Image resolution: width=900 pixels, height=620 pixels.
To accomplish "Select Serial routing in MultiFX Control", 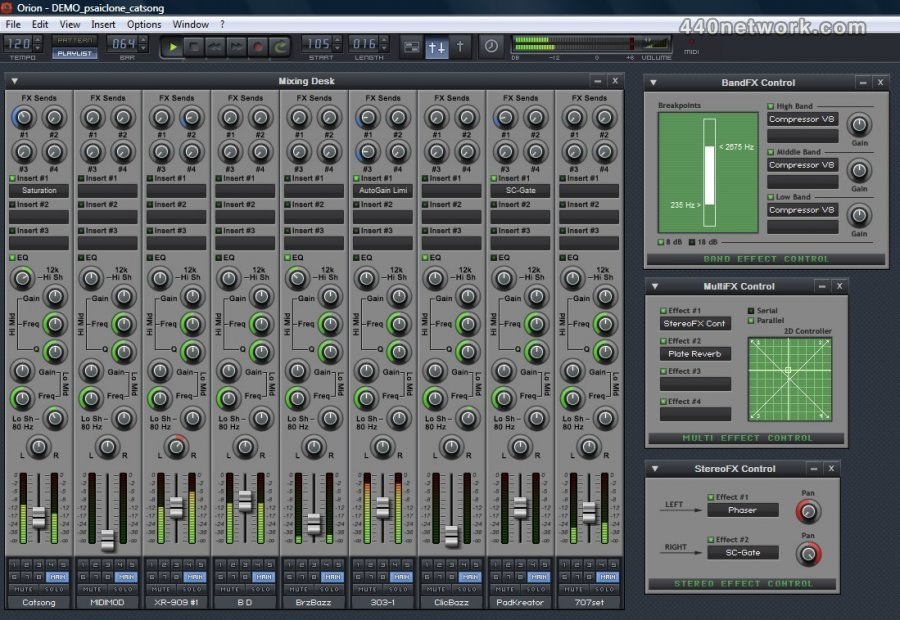I will tap(751, 311).
